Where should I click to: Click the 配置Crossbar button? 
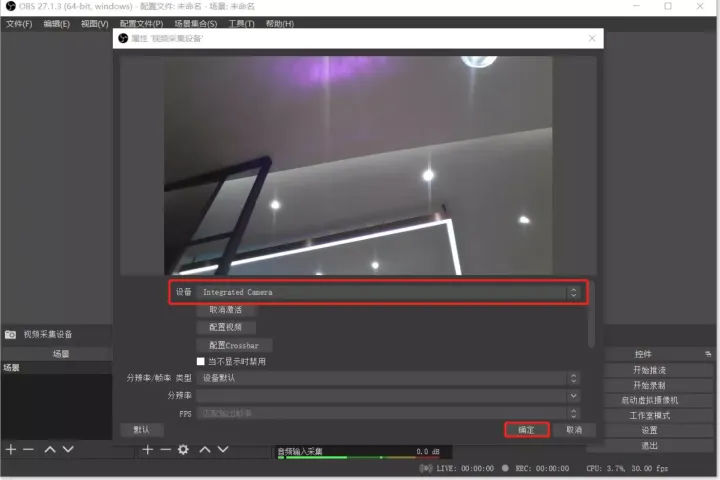(234, 345)
